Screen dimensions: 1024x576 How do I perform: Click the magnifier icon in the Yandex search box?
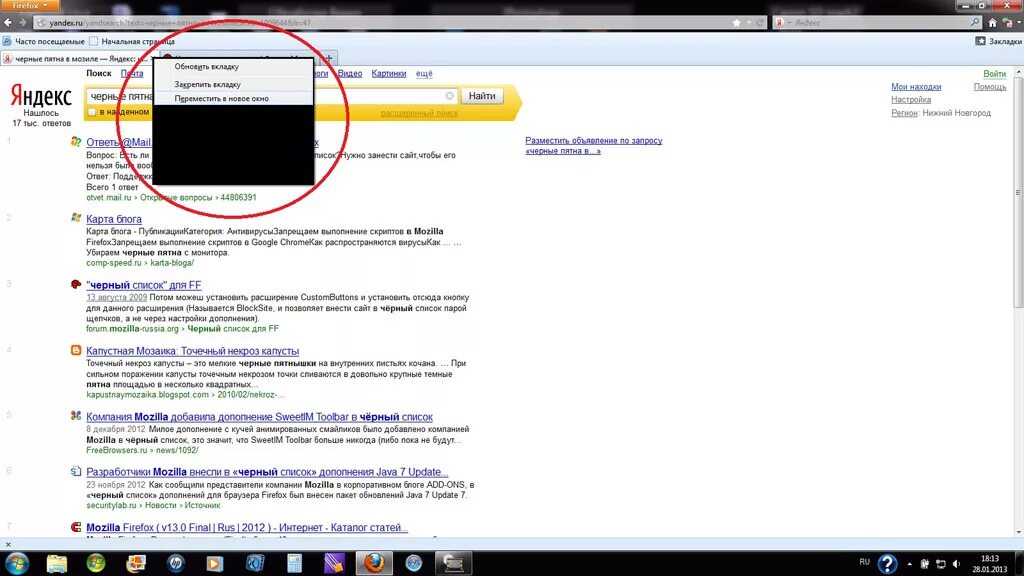point(975,22)
